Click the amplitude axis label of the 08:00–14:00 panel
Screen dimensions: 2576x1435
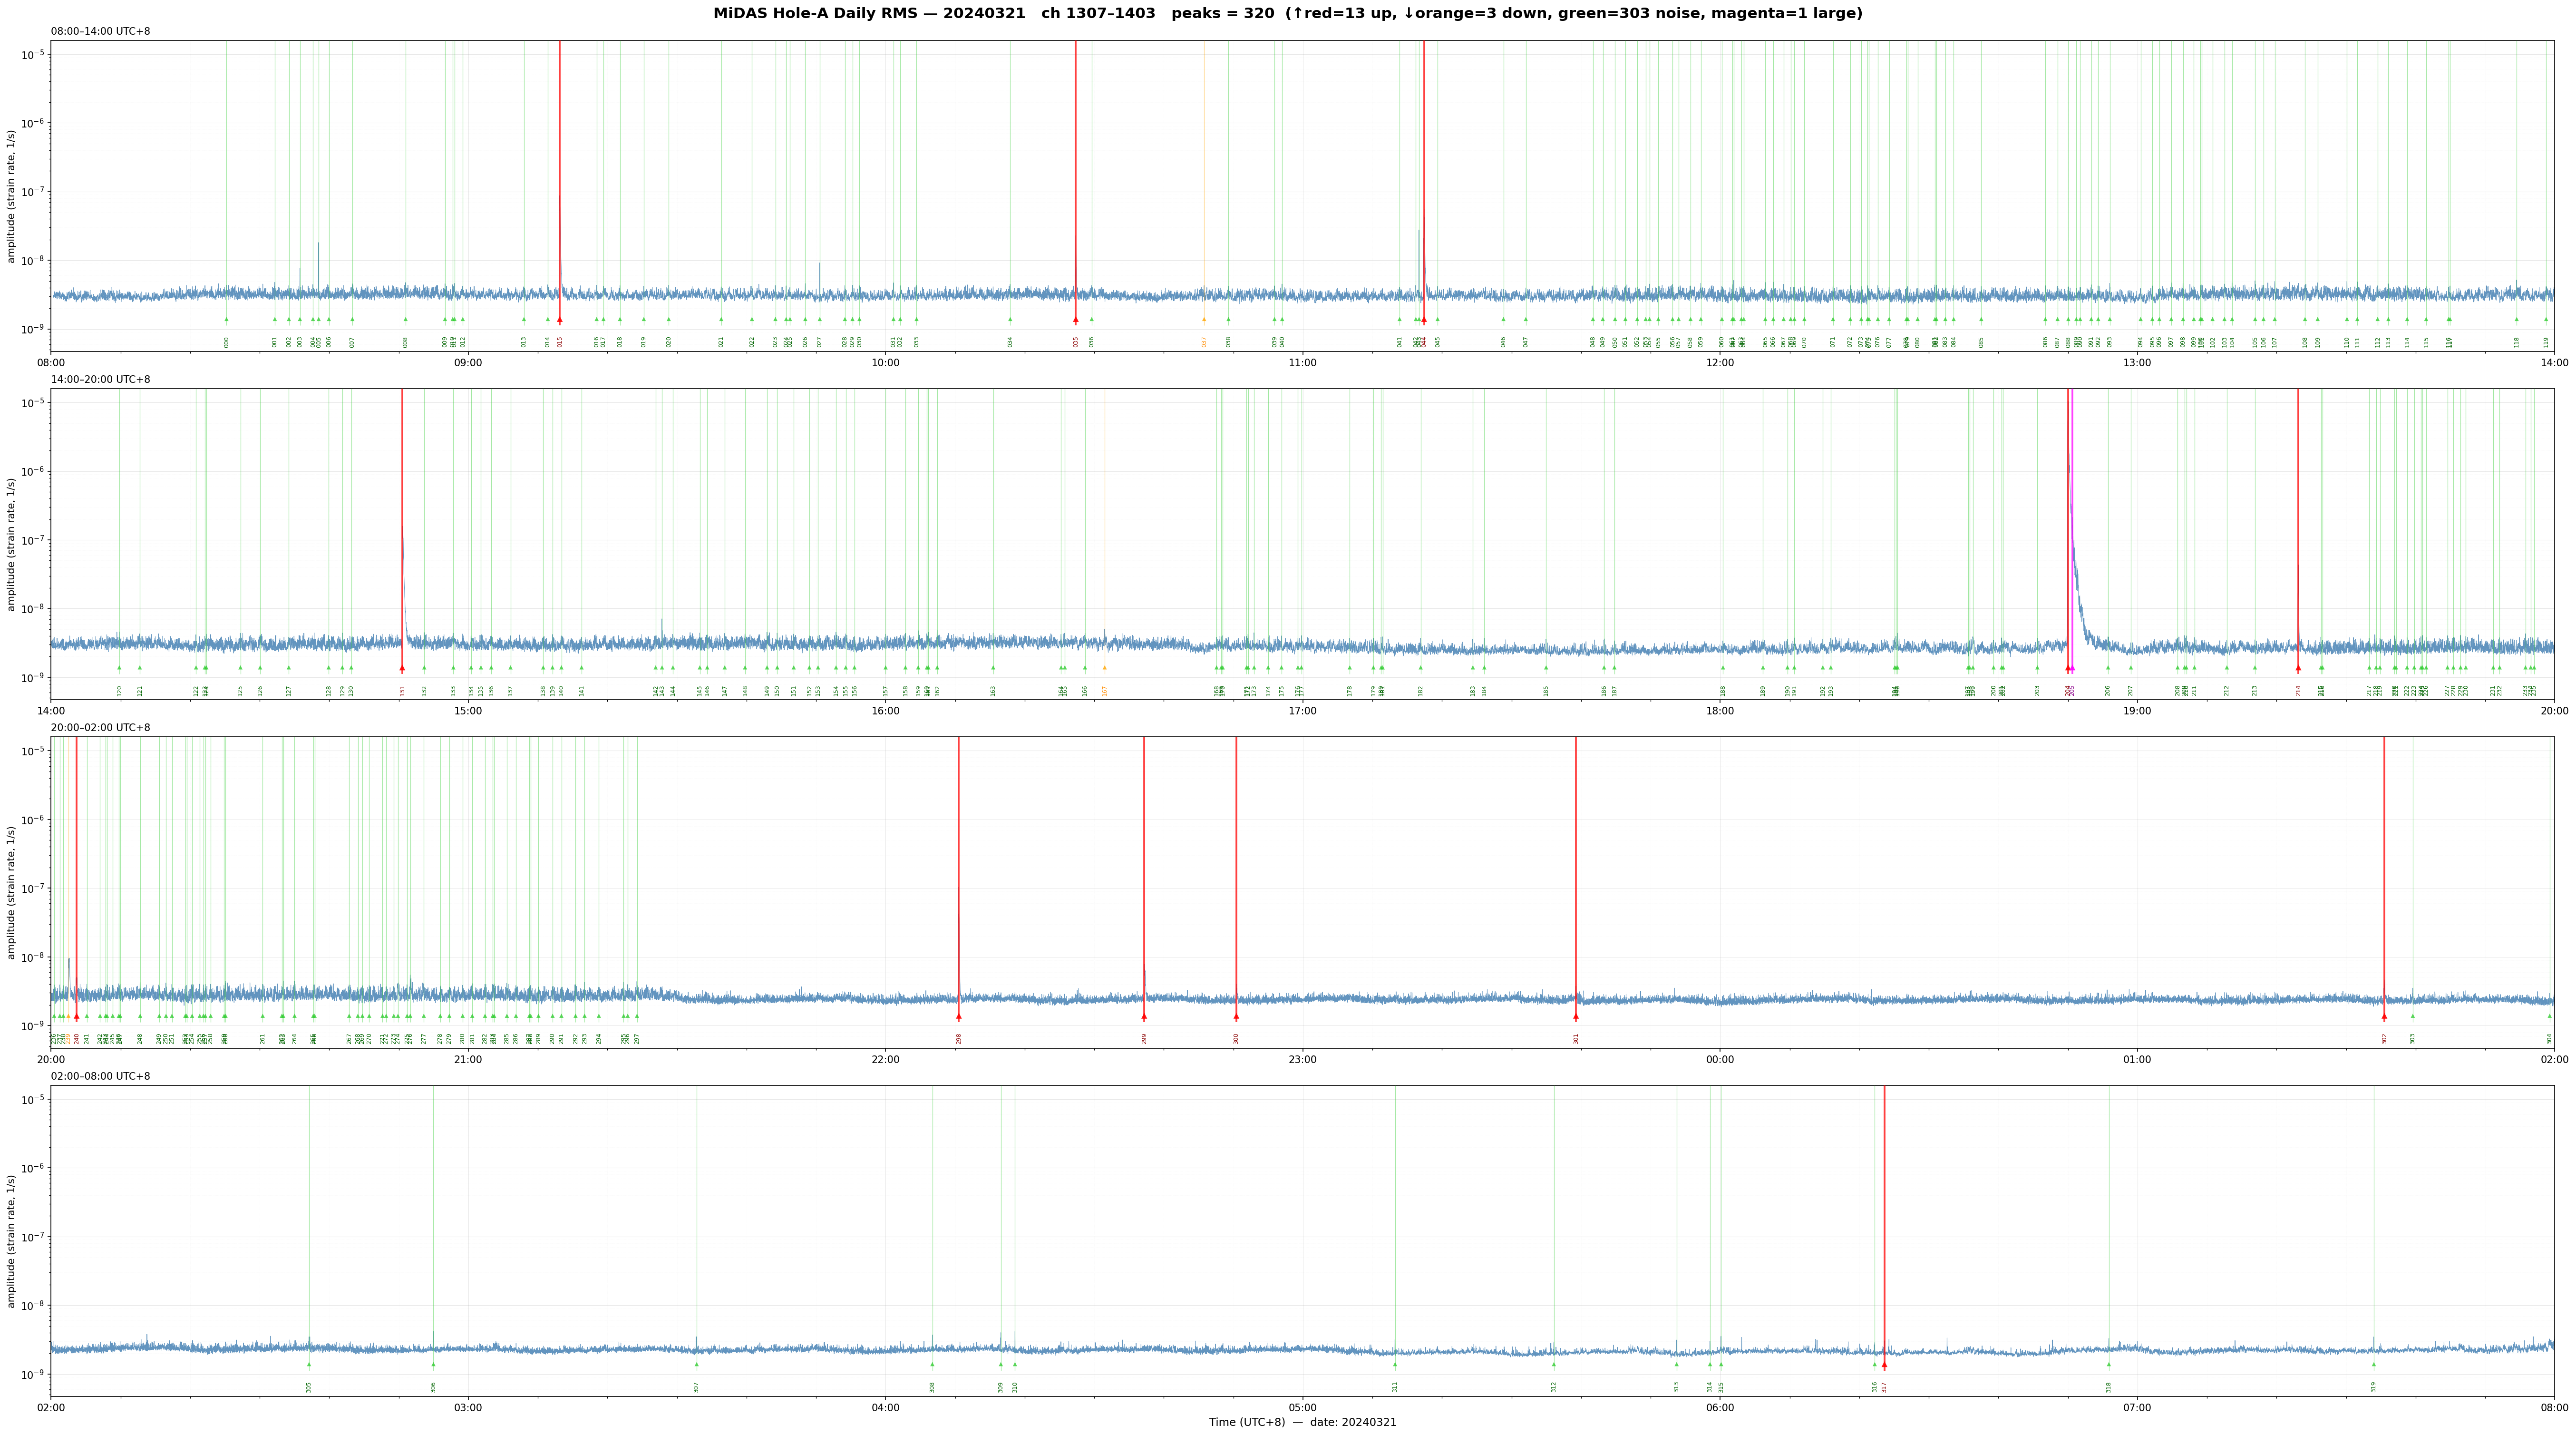(12, 196)
